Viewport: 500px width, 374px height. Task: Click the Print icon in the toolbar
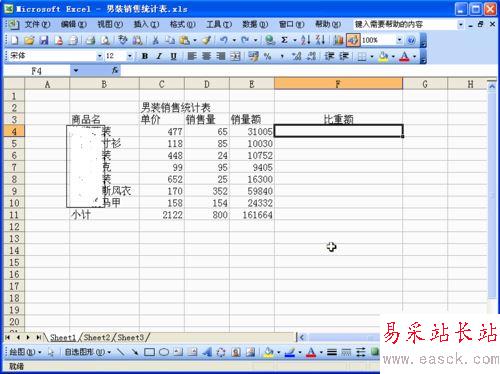coord(90,40)
